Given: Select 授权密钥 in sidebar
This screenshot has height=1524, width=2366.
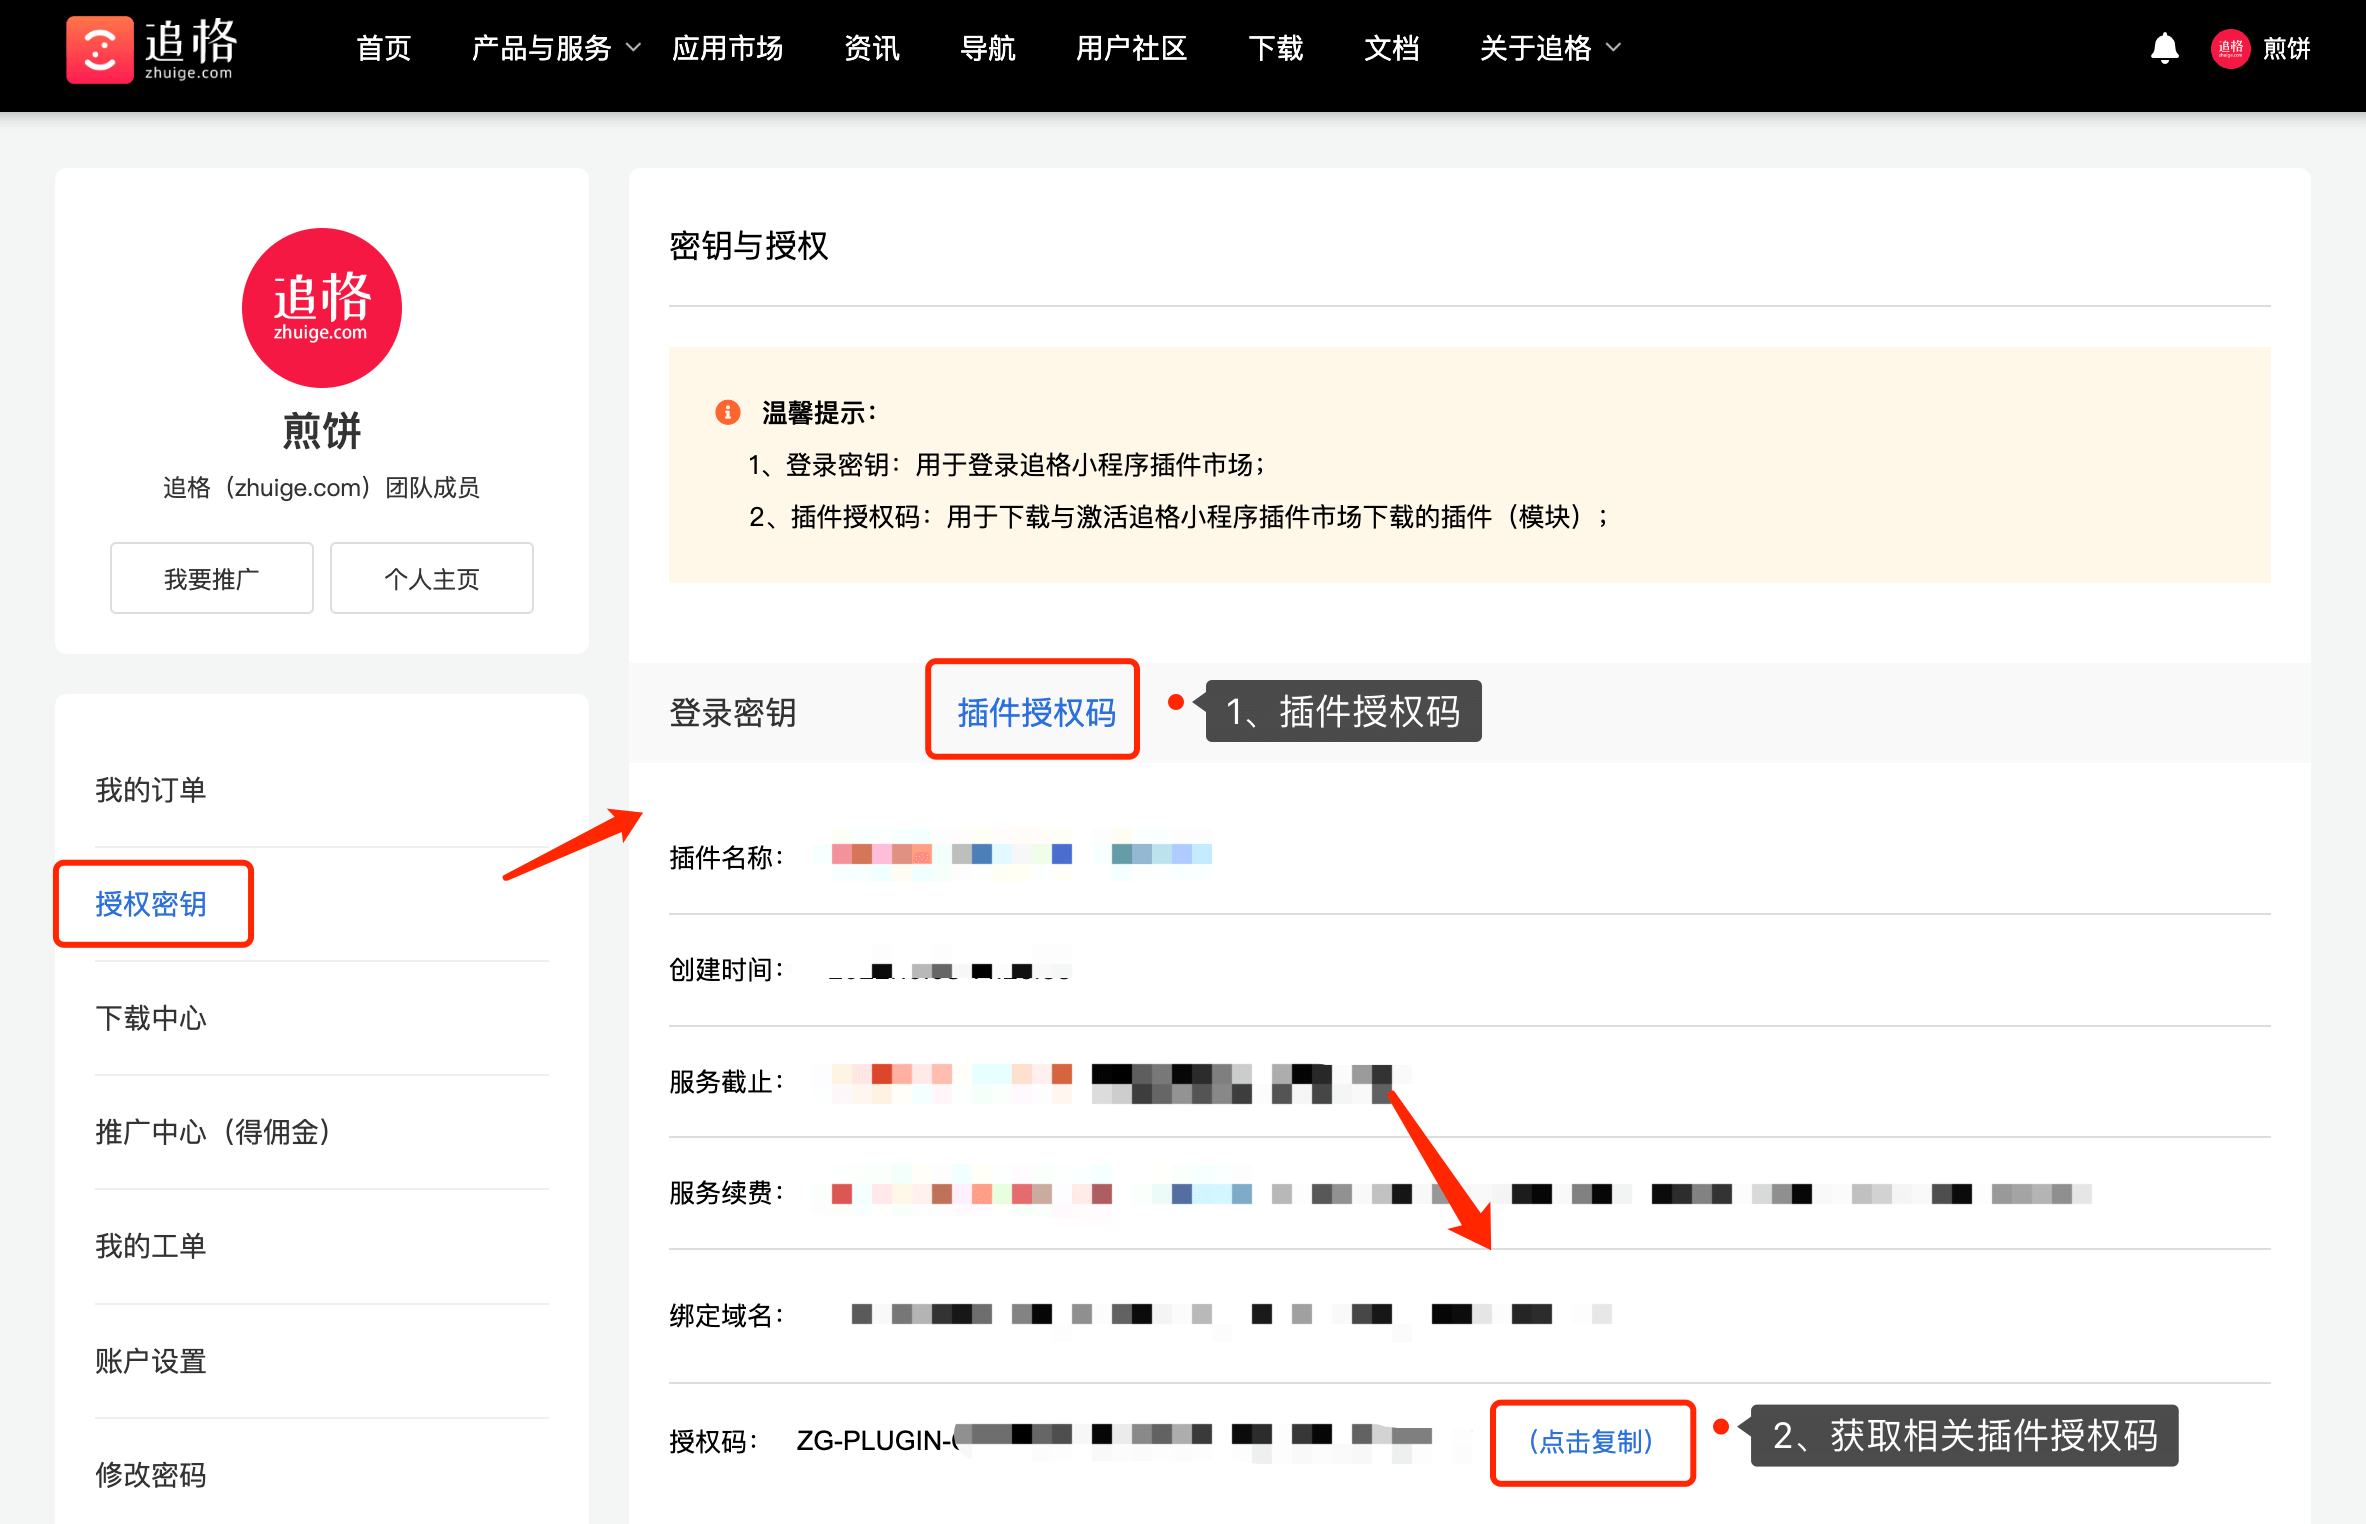Looking at the screenshot, I should 151,904.
